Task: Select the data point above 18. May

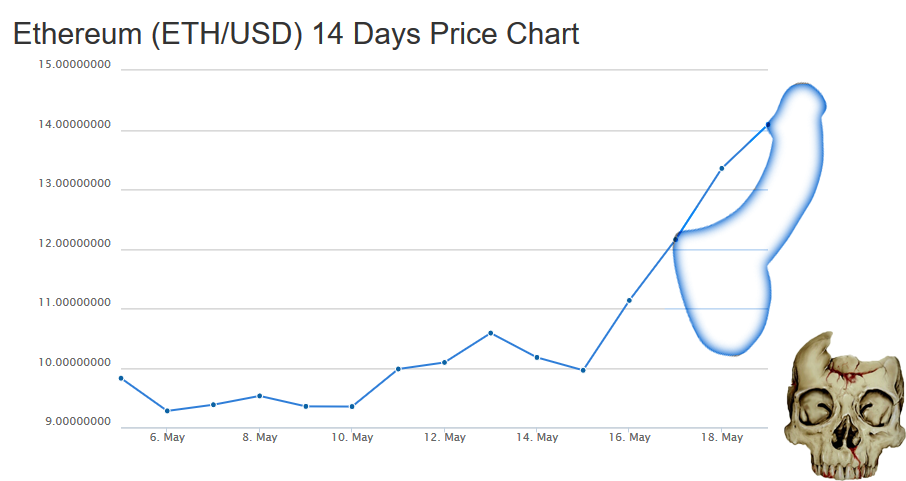Action: pyautogui.click(x=722, y=168)
